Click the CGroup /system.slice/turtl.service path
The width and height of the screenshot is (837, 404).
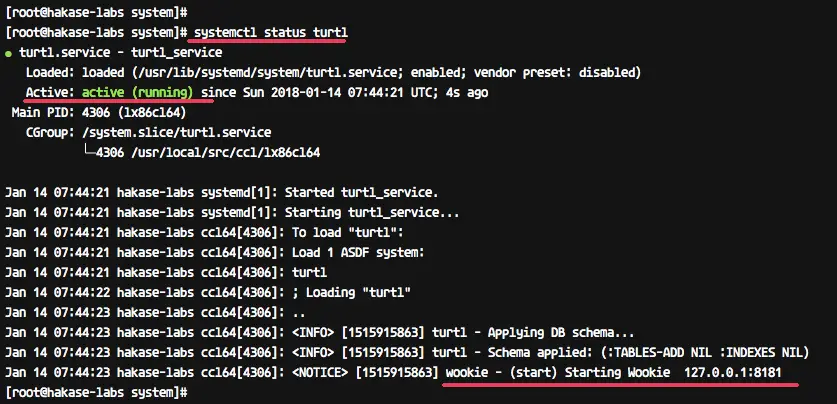[176, 132]
